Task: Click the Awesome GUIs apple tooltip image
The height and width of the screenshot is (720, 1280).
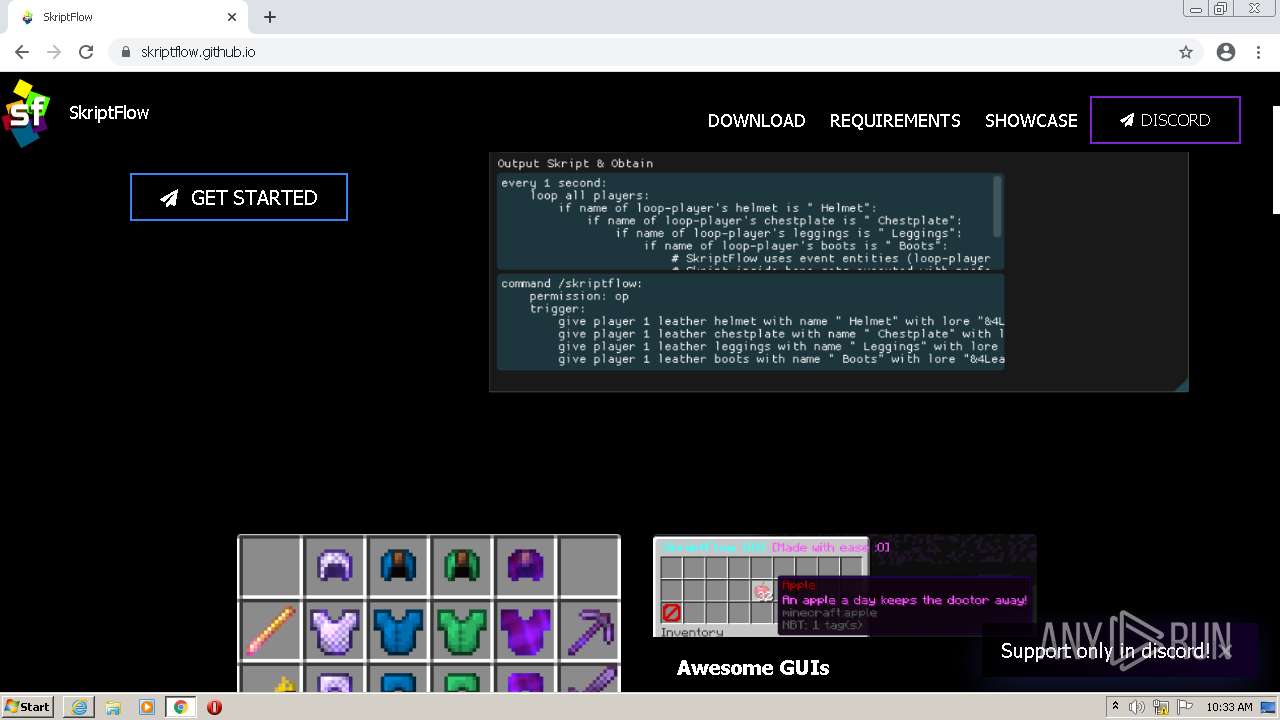Action: pyautogui.click(x=844, y=586)
